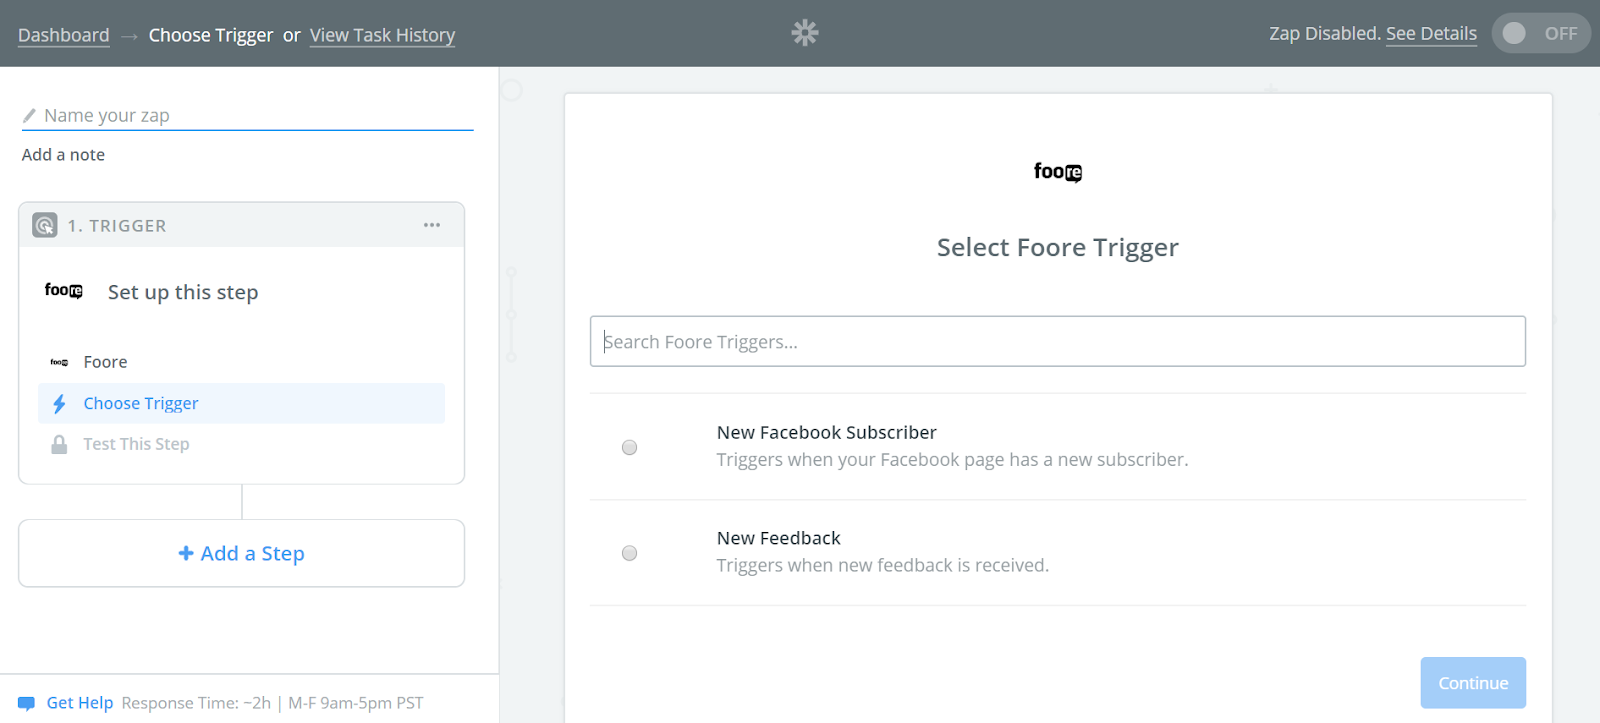Select the New Feedback radio button
This screenshot has width=1600, height=723.
point(629,553)
